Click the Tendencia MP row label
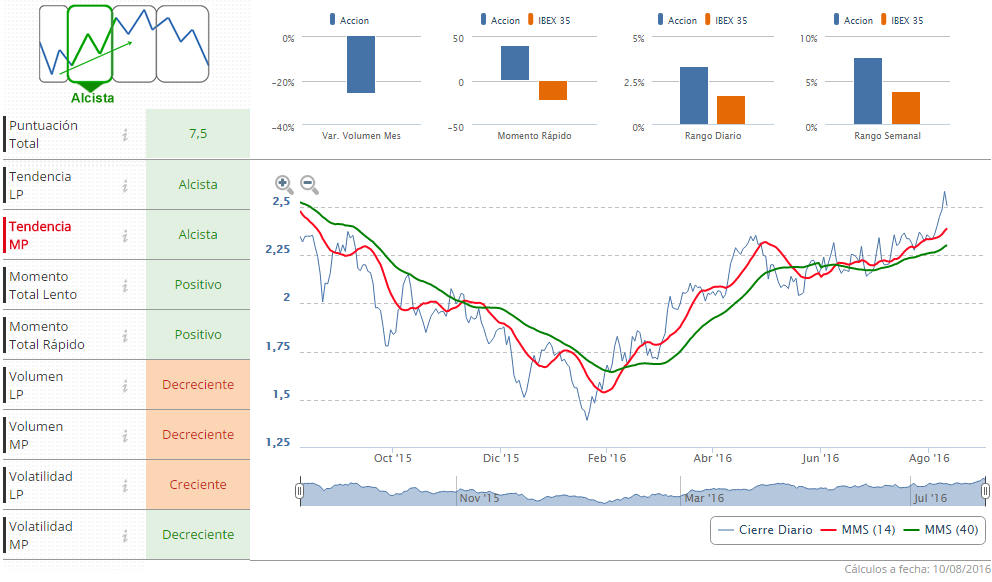 click(x=41, y=235)
